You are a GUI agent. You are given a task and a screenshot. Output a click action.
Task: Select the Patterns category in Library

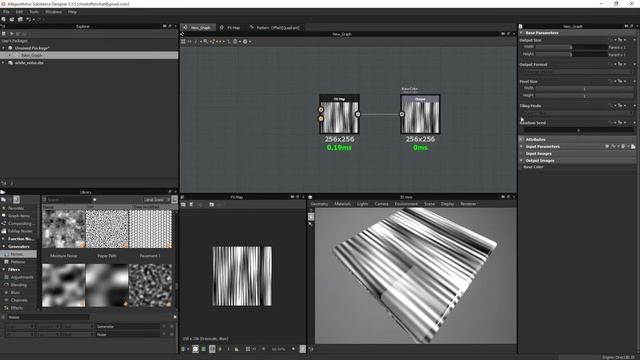[18, 262]
